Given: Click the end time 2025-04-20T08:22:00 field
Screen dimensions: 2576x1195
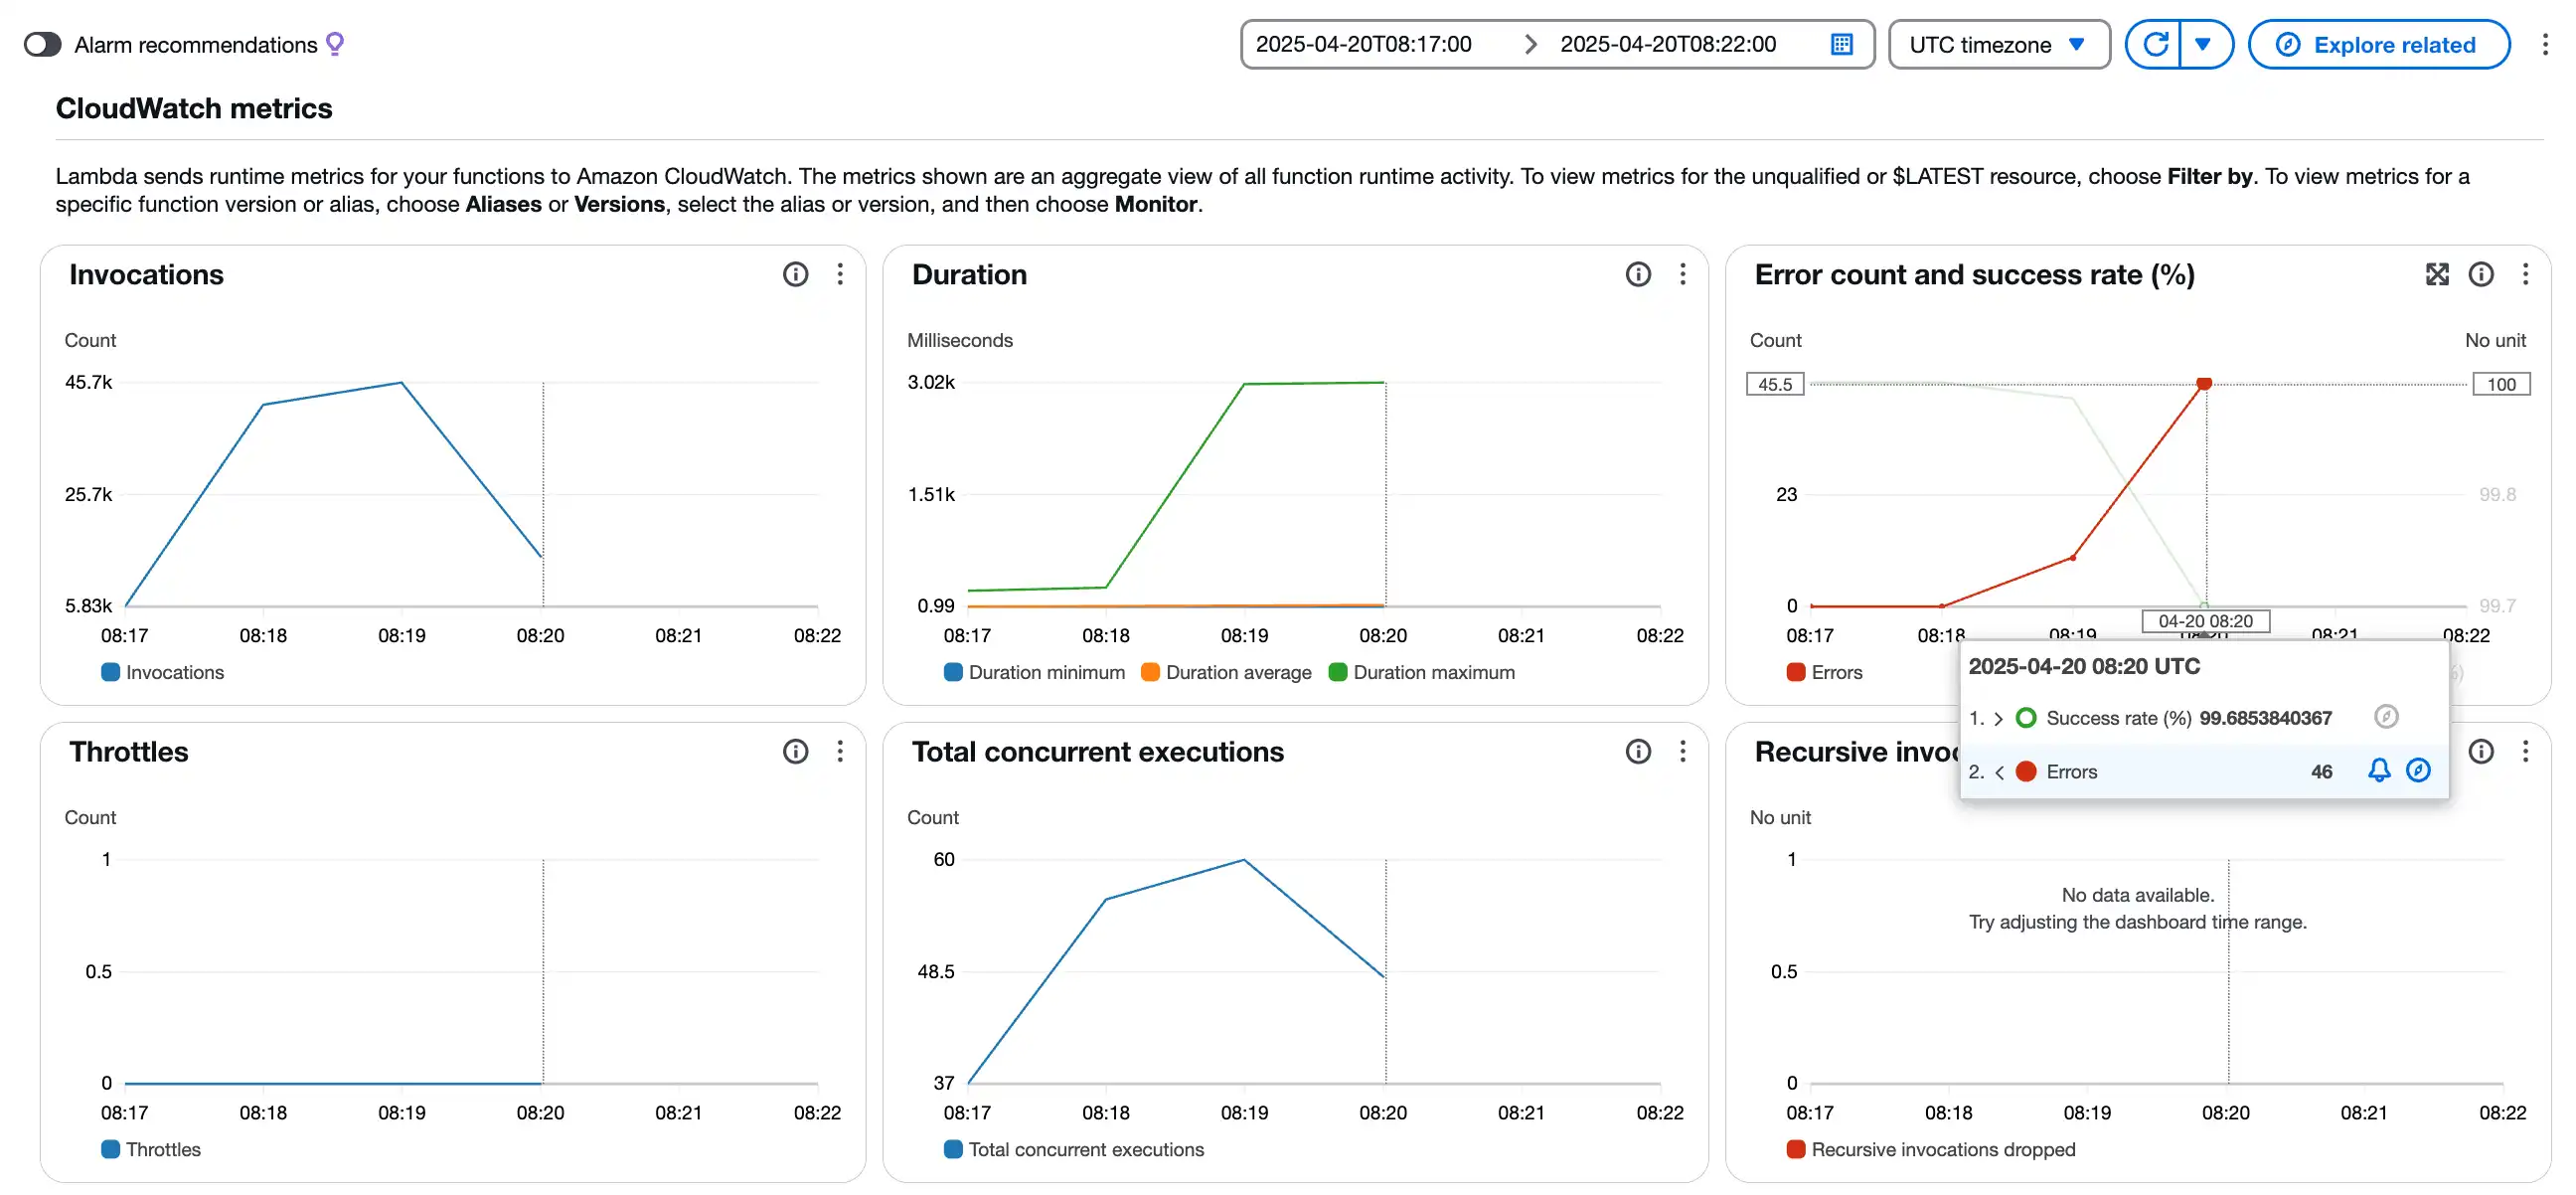Looking at the screenshot, I should pyautogui.click(x=1668, y=45).
